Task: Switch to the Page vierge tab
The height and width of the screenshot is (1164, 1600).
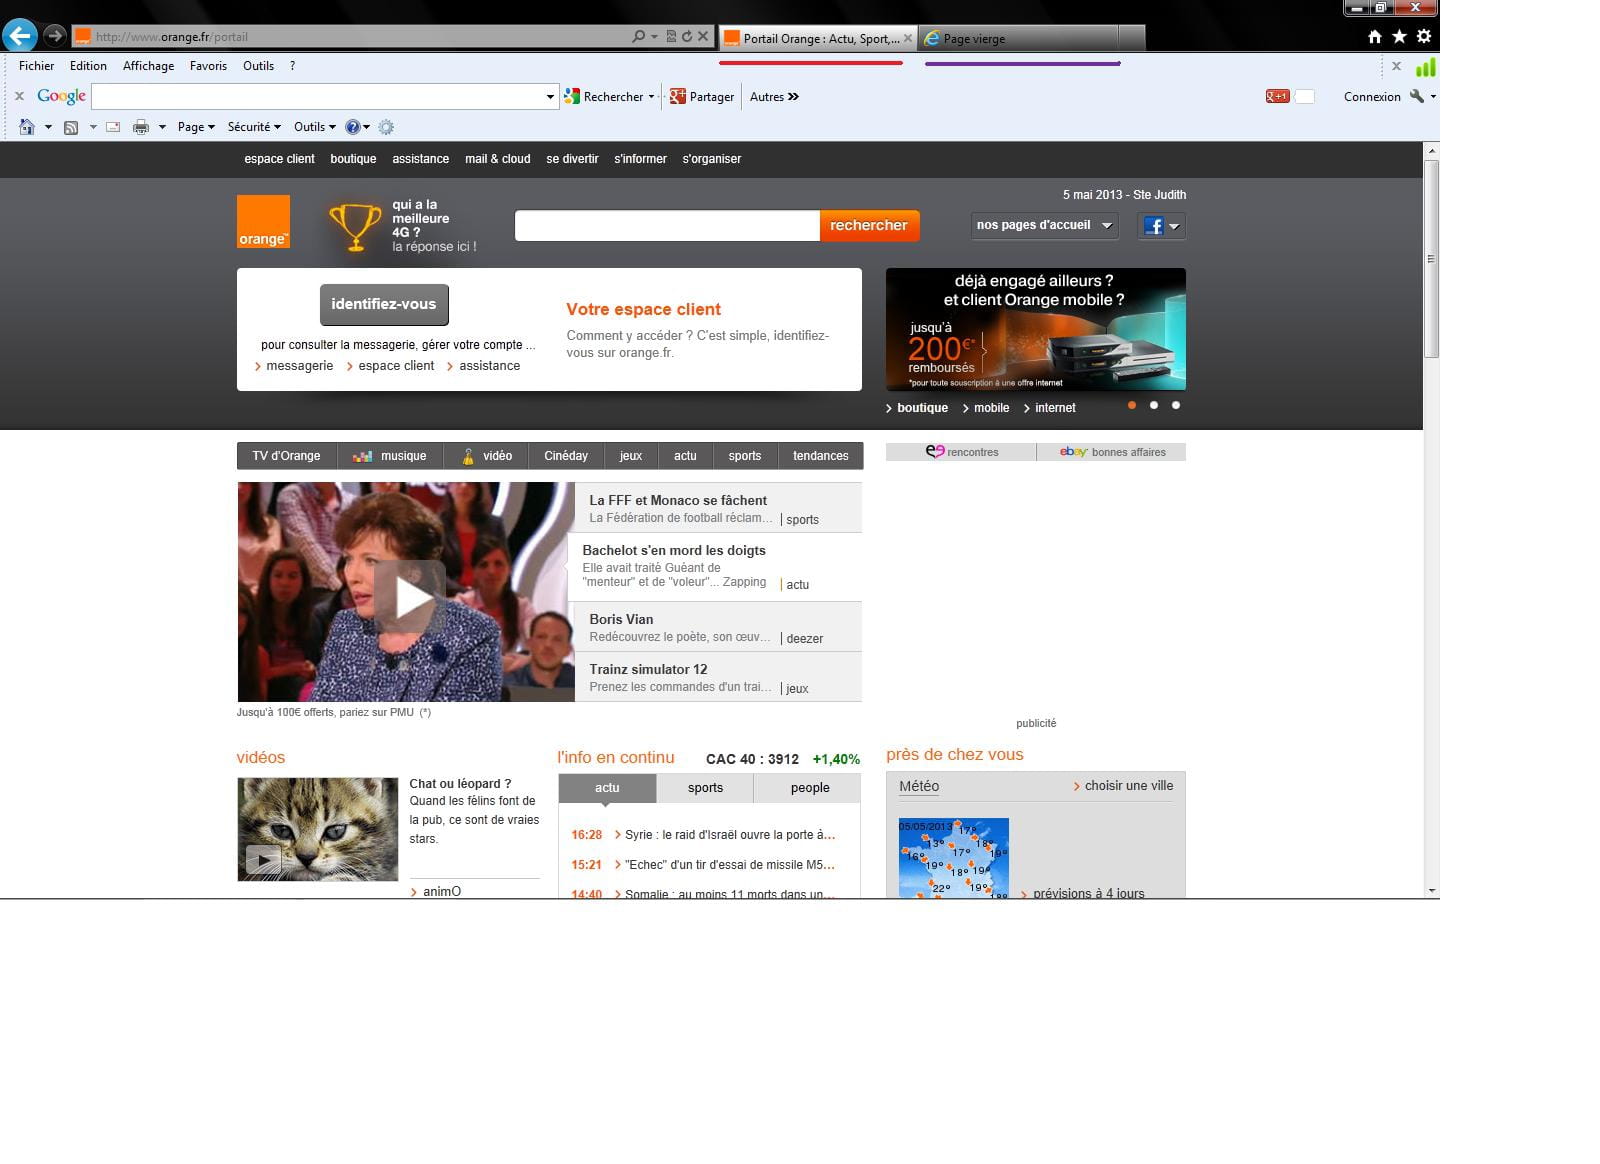Action: click(x=1018, y=38)
